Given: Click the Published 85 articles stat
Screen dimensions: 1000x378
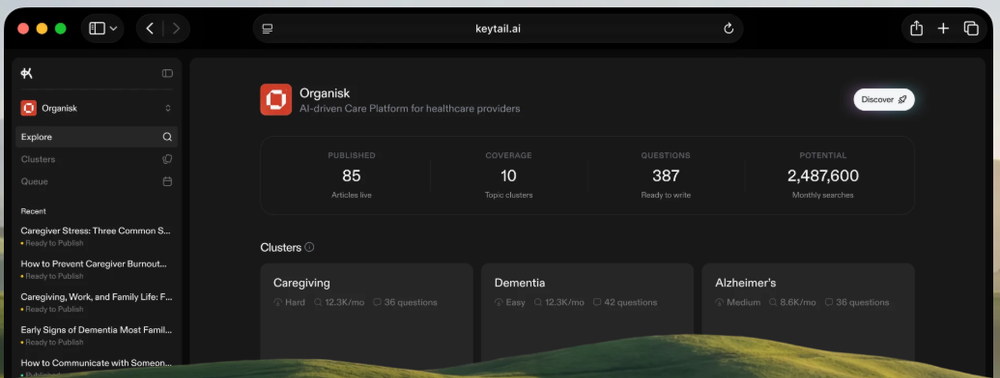Looking at the screenshot, I should tap(351, 175).
